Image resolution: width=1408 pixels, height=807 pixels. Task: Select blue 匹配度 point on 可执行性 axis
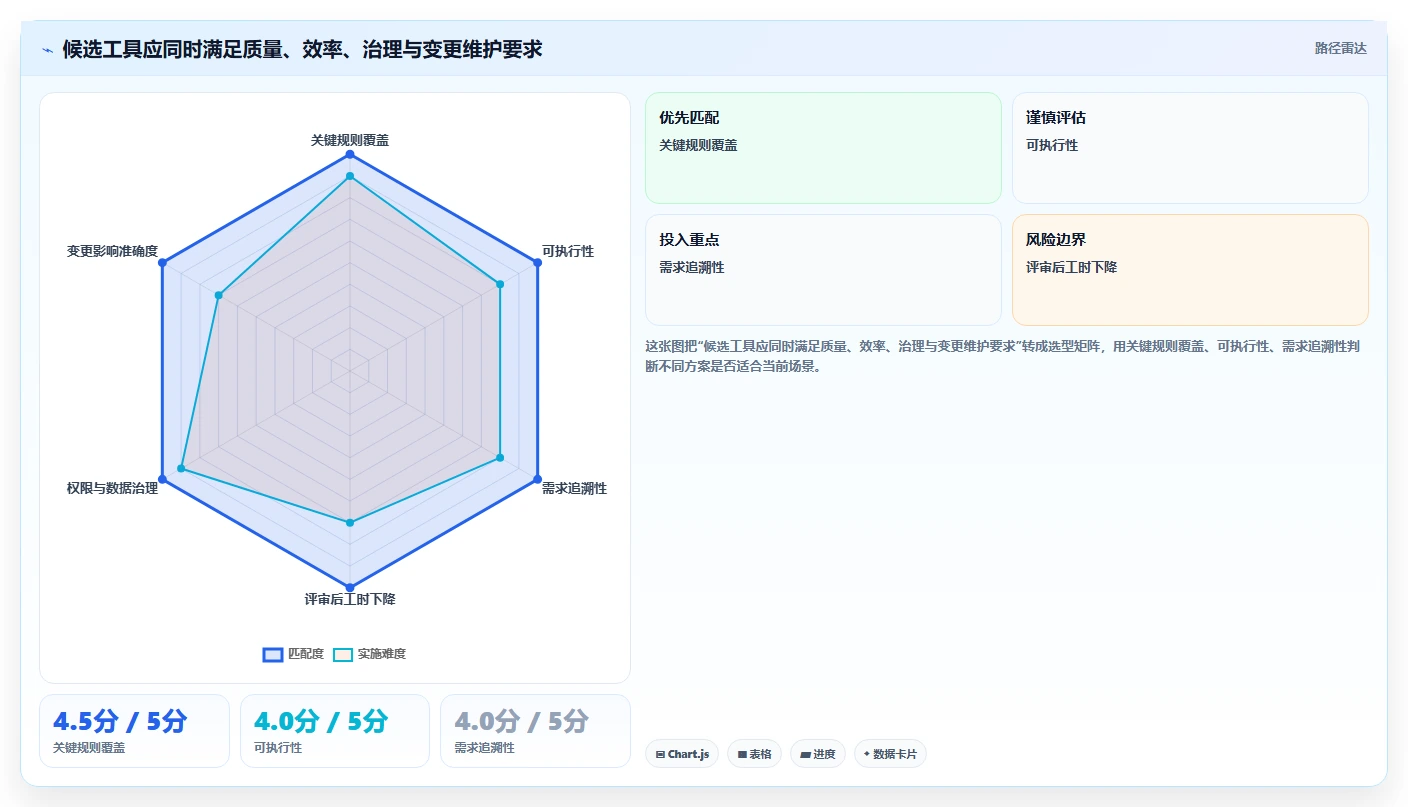[537, 263]
